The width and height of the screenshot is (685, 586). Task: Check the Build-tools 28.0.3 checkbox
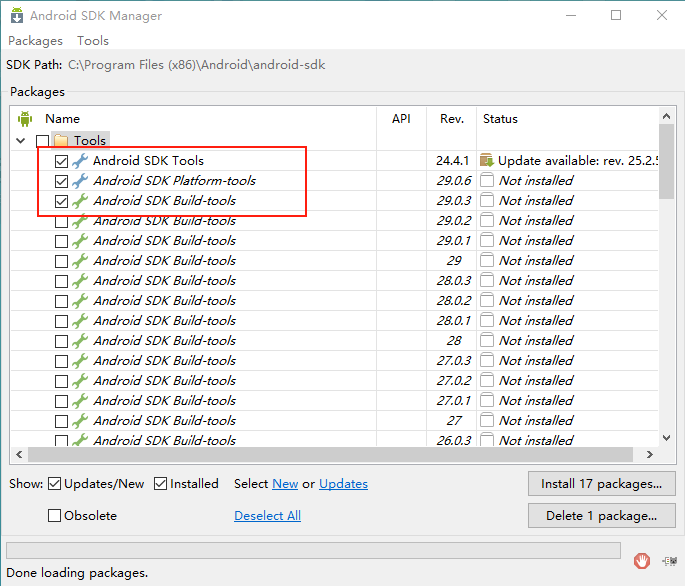click(x=62, y=281)
